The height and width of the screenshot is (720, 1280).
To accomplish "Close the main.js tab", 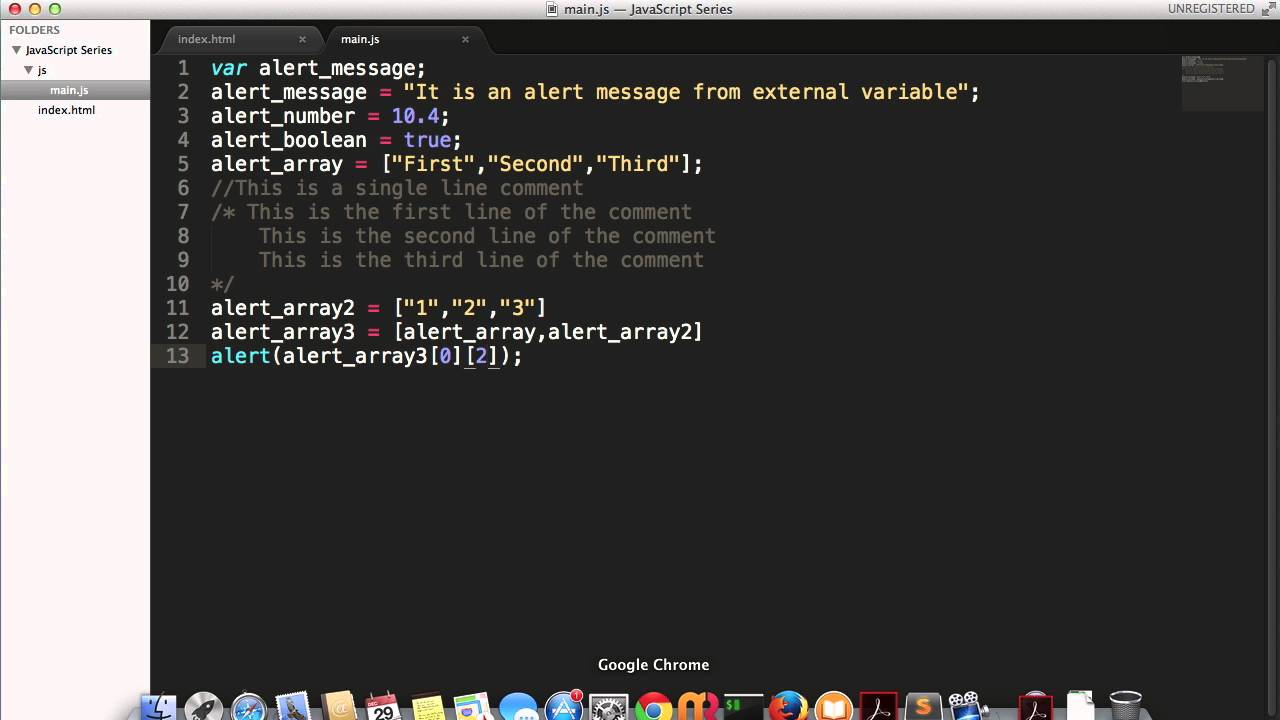I will coord(465,39).
